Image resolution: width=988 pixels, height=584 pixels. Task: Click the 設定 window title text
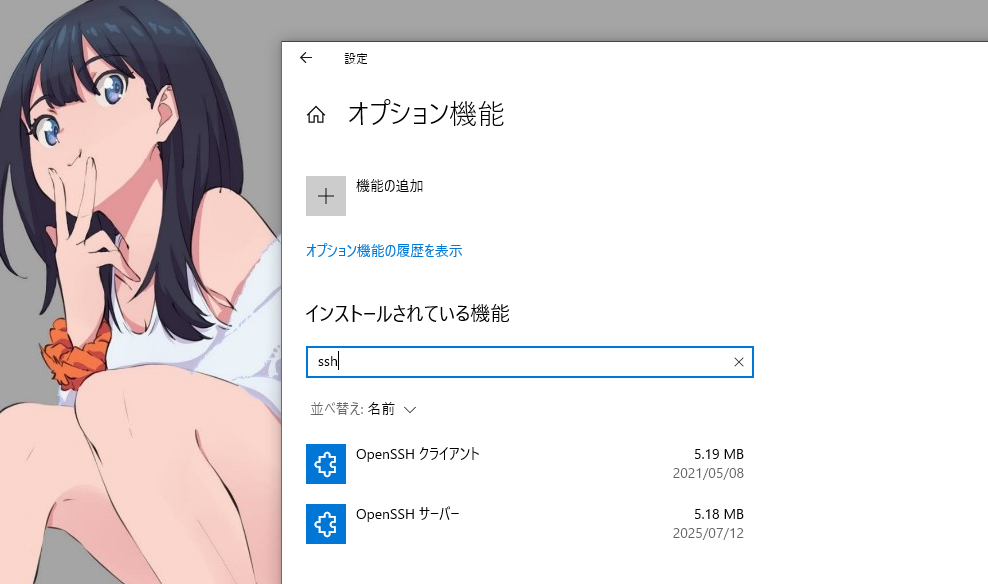tap(356, 58)
